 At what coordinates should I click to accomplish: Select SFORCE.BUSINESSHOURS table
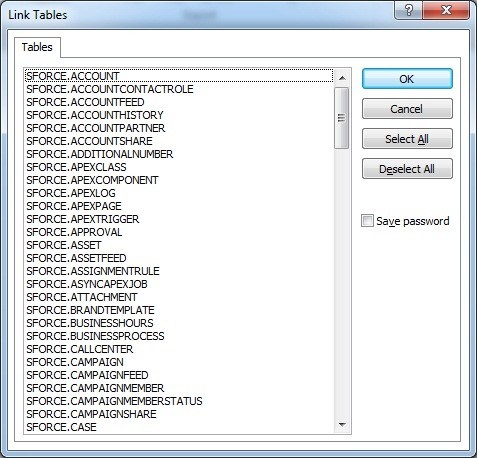point(179,323)
